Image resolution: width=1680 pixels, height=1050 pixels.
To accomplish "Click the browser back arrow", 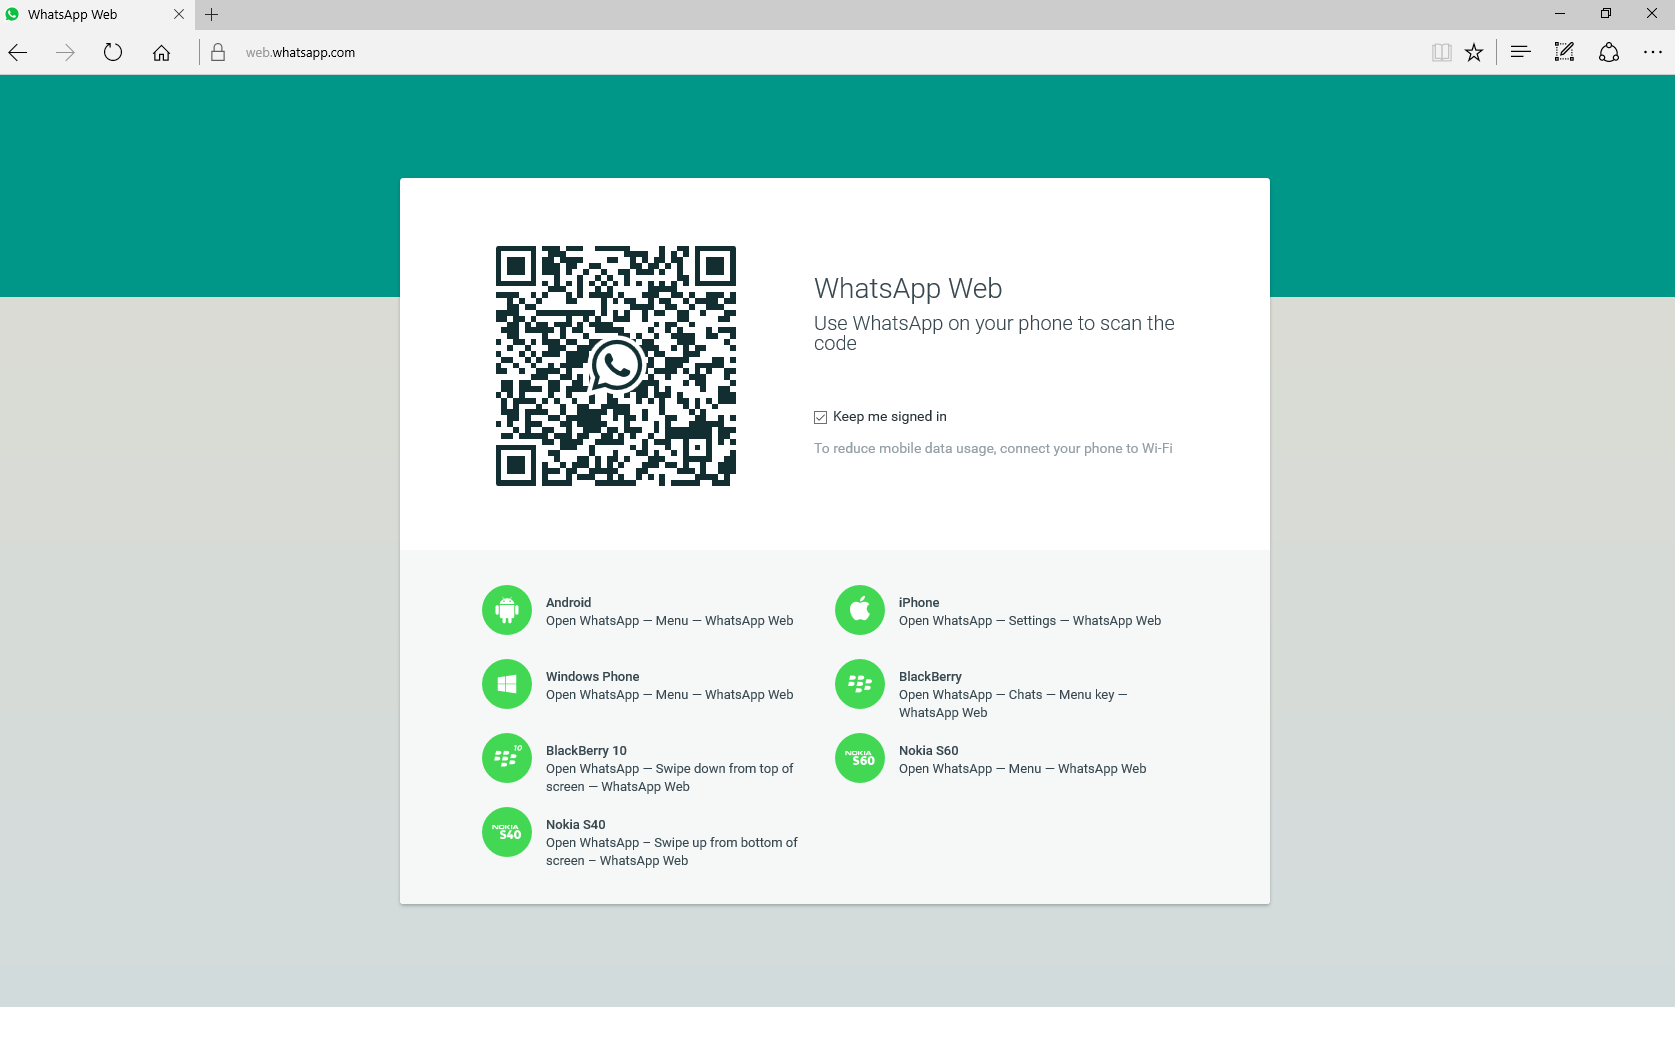I will coord(18,53).
